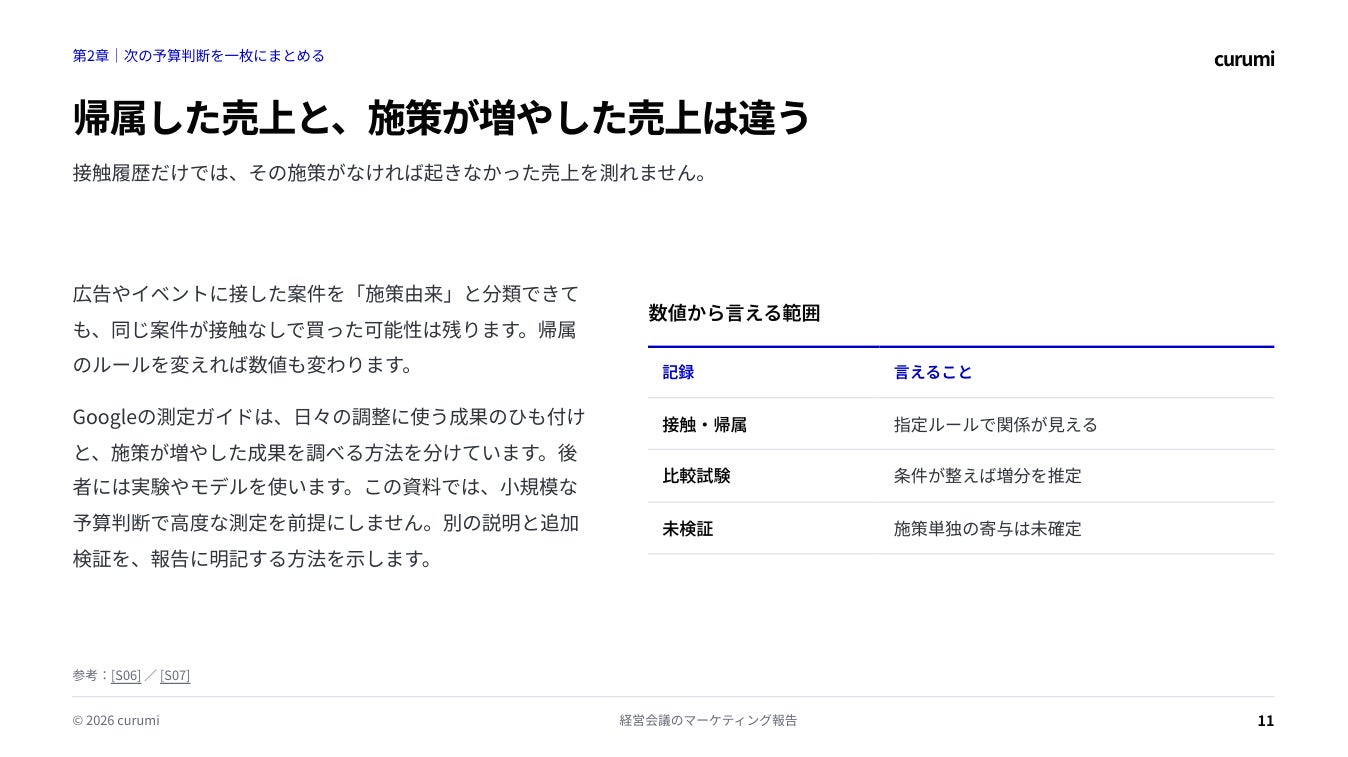Click the paragraph starting 広告やイベントに接した案件
This screenshot has width=1348, height=757.
tap(327, 329)
